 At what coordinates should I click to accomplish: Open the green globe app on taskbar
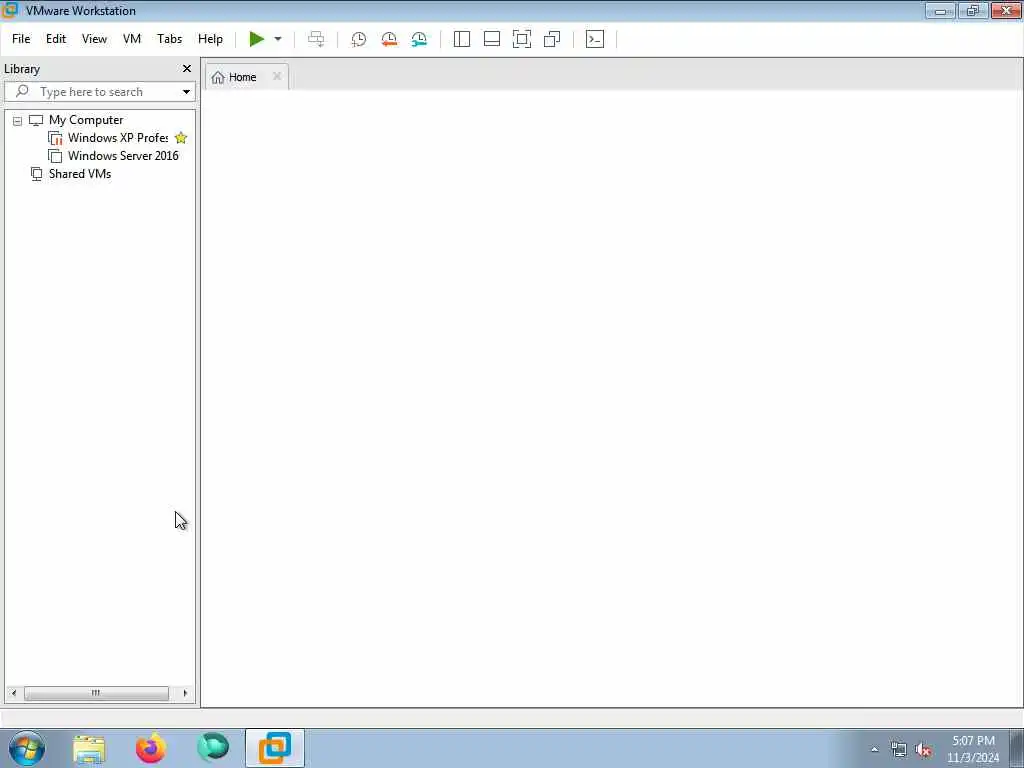click(213, 748)
